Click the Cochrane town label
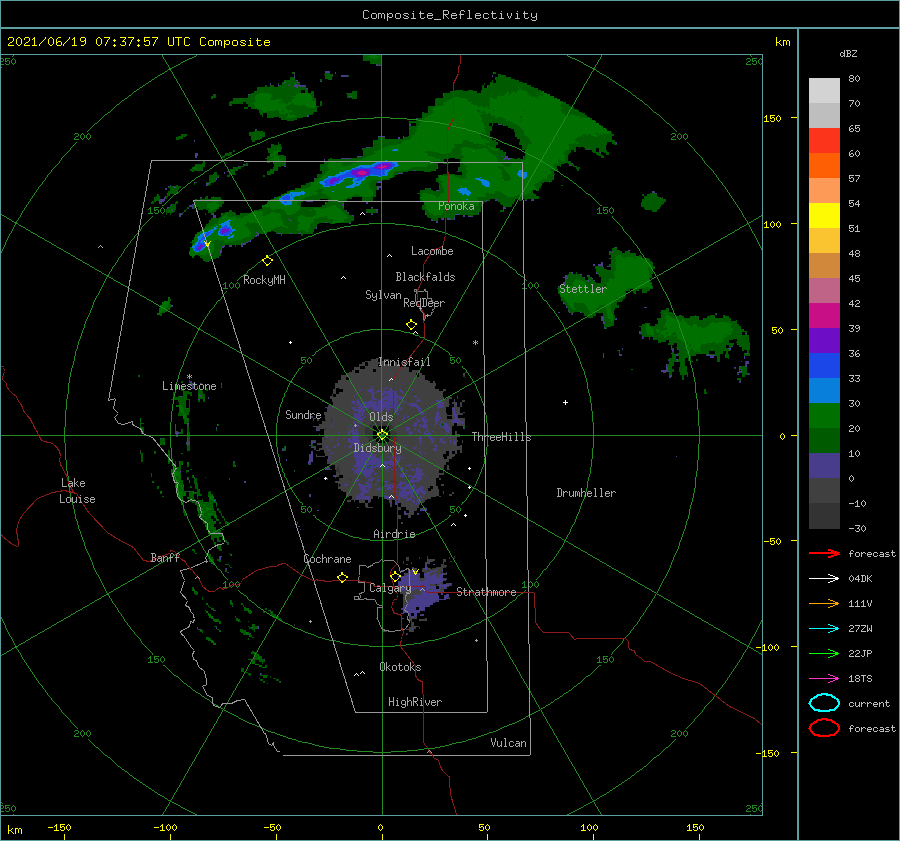 (327, 559)
